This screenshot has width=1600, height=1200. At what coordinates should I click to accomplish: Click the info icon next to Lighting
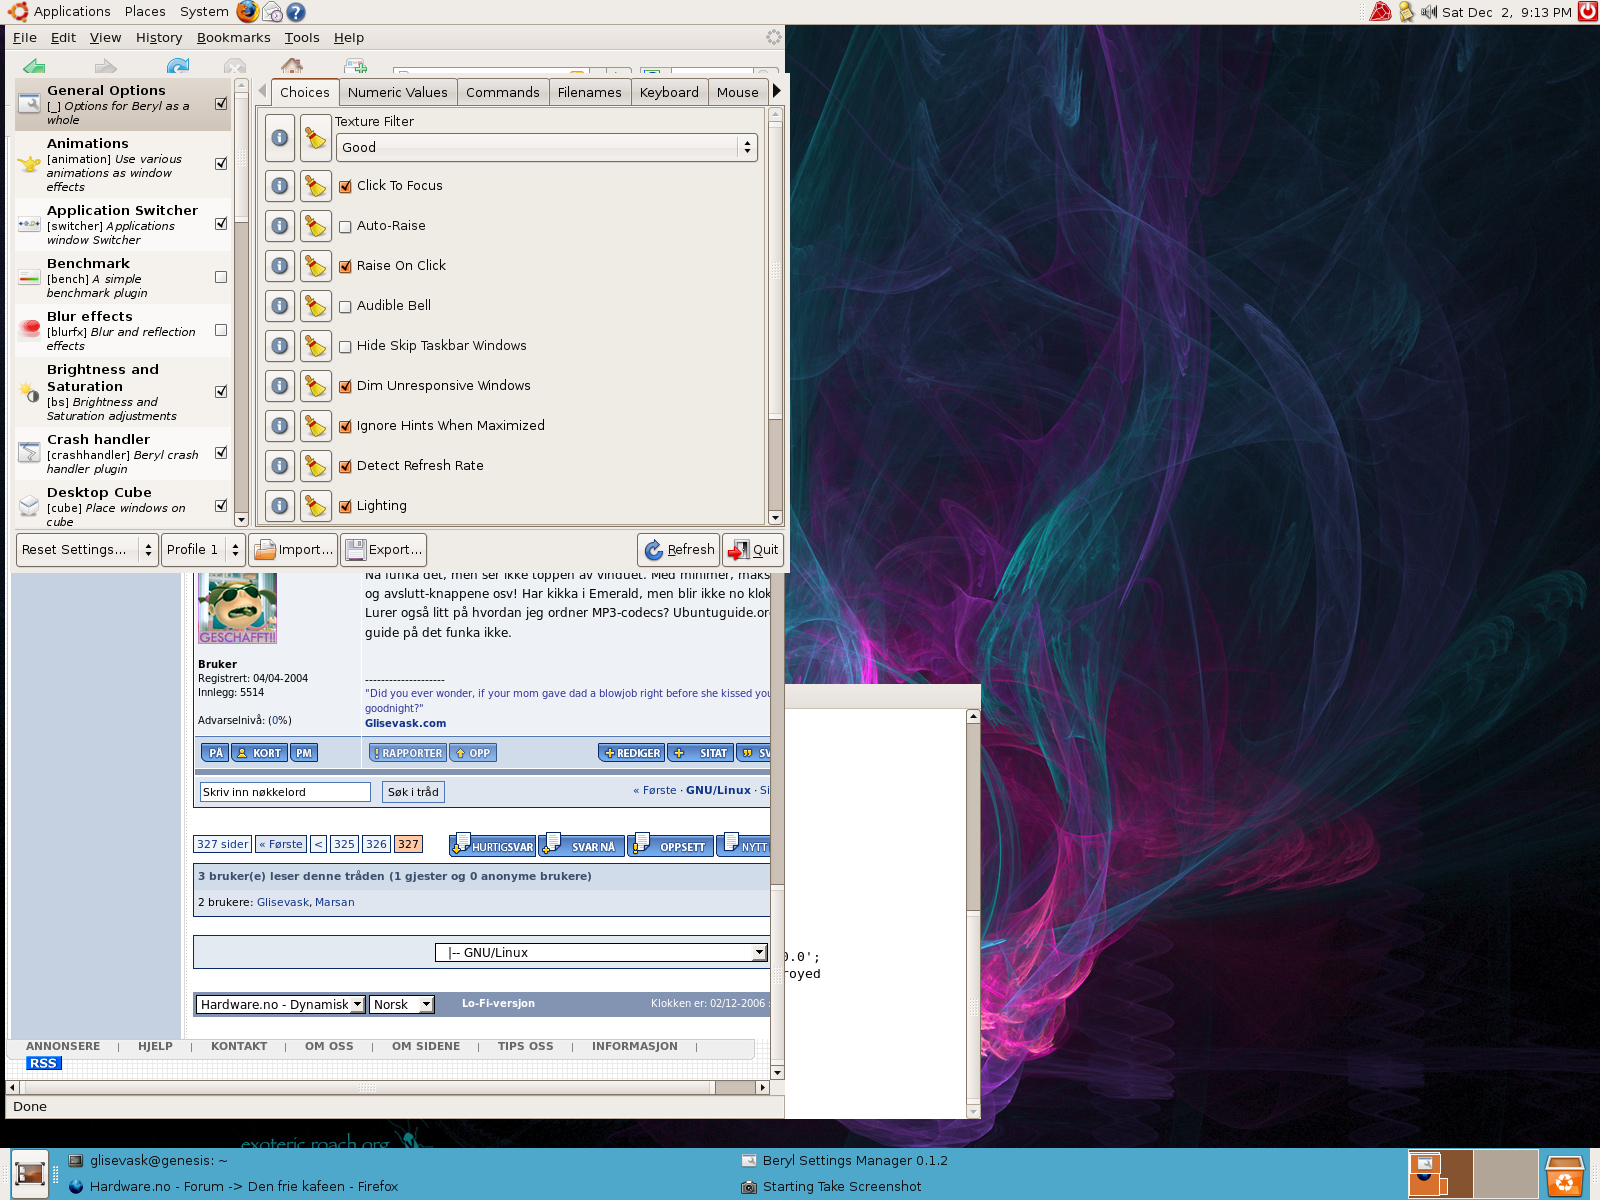(x=280, y=506)
